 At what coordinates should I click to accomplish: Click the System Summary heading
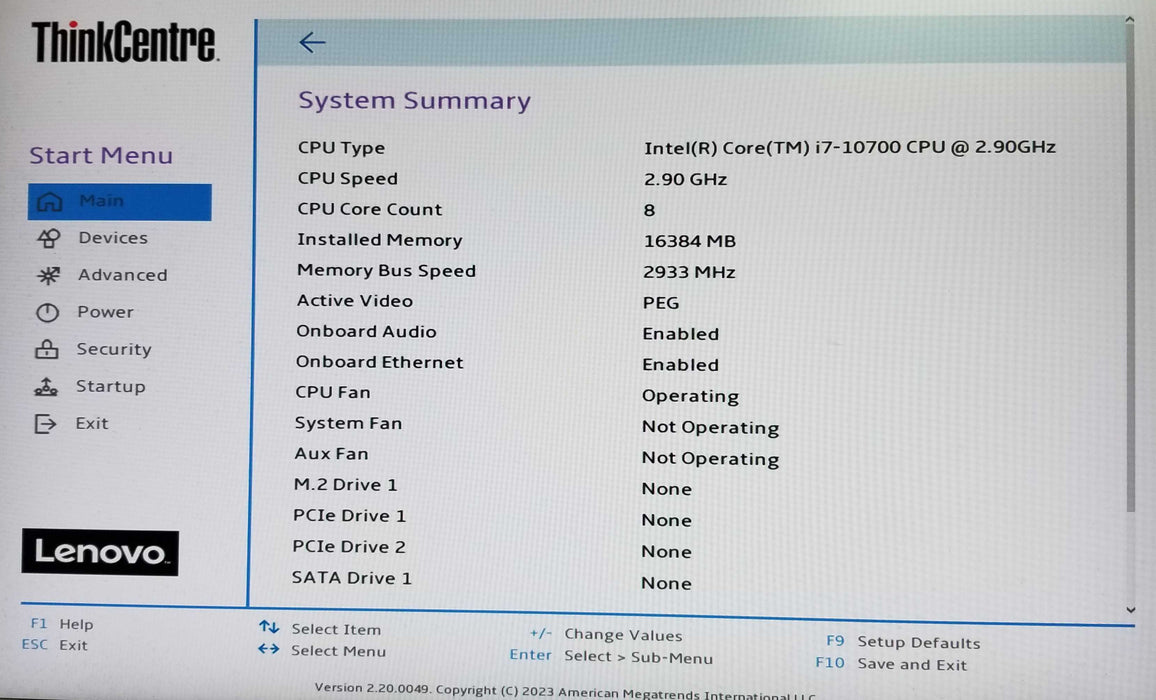[x=414, y=100]
